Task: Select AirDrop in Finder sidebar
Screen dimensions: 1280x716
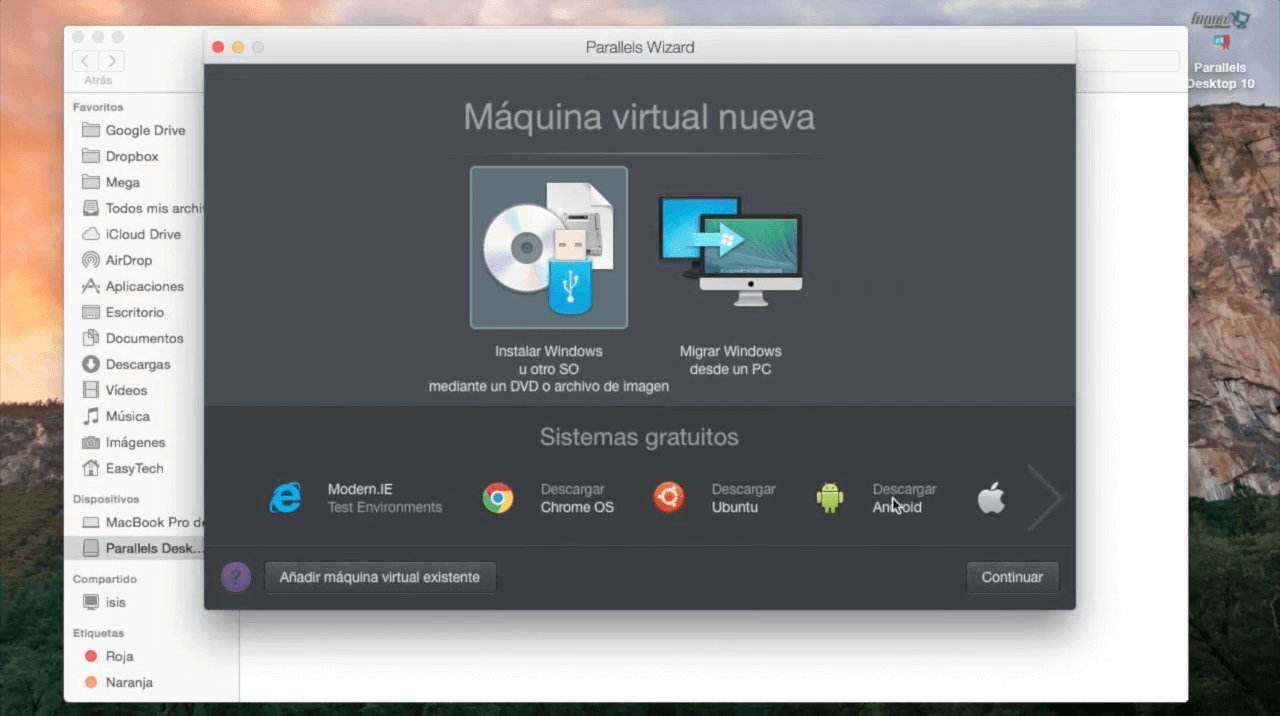Action: [128, 260]
